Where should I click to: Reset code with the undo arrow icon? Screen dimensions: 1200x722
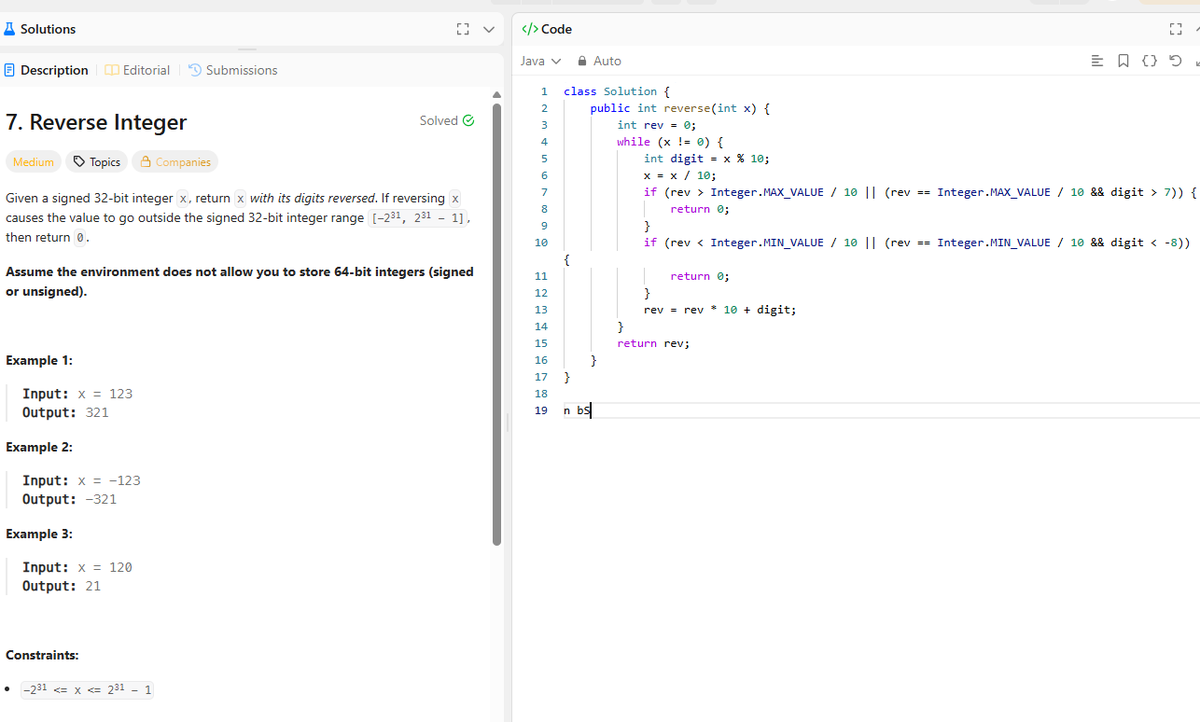[1174, 61]
